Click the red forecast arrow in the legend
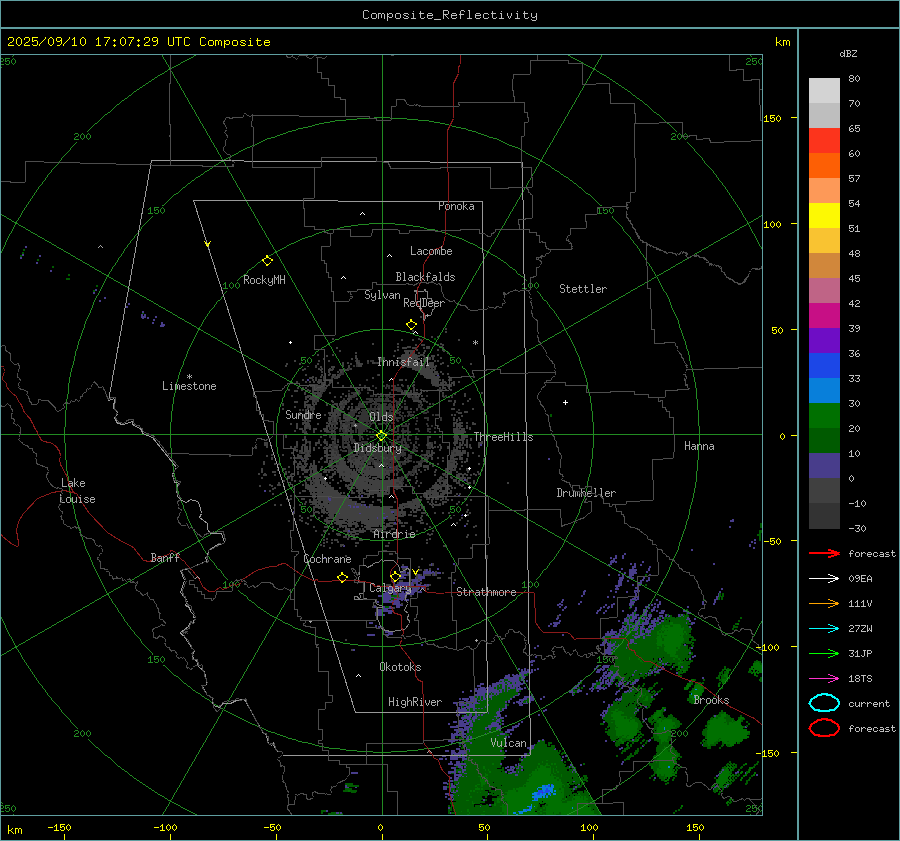This screenshot has width=900, height=841. [824, 553]
